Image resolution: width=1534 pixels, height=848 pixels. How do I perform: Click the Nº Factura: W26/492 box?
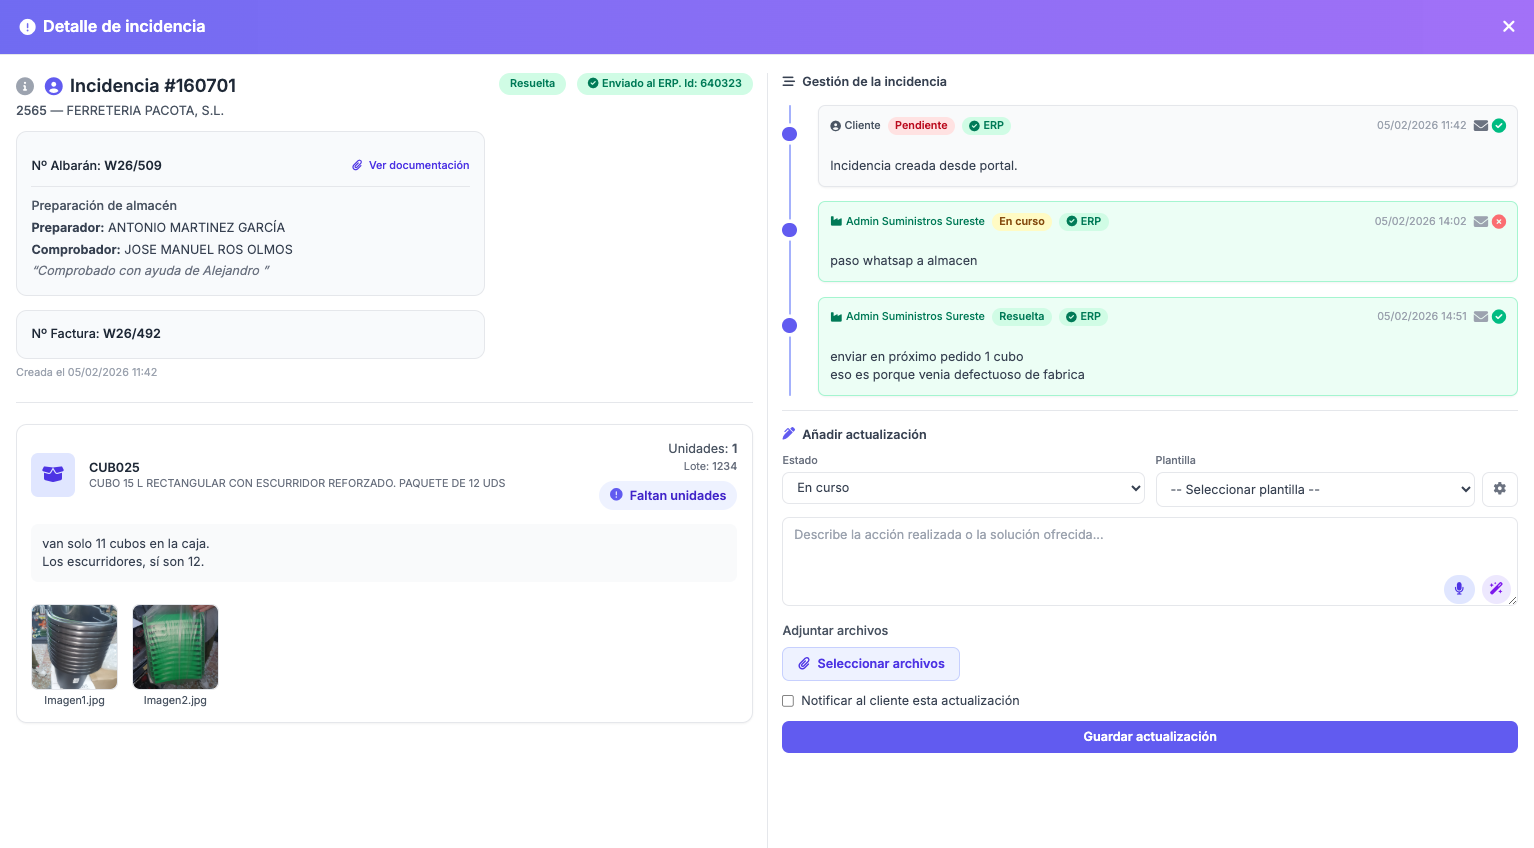(x=250, y=334)
